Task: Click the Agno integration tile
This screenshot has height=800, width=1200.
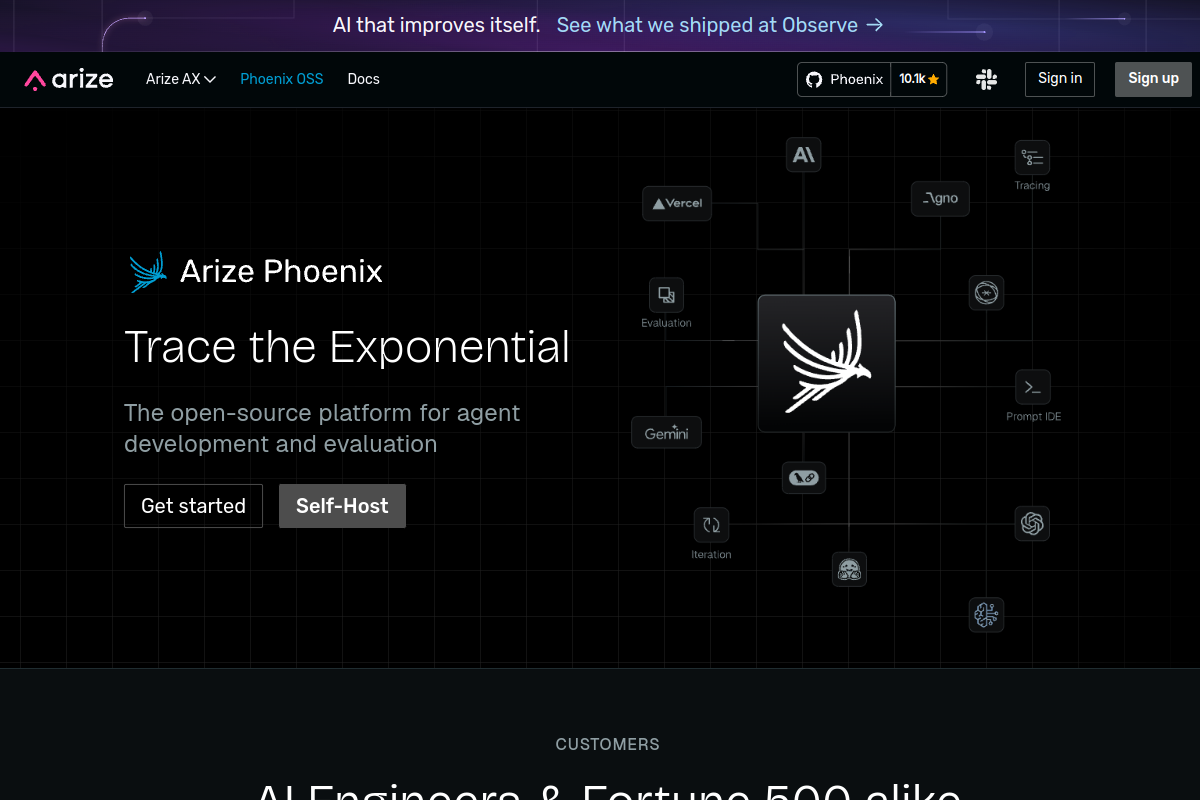Action: coord(940,198)
